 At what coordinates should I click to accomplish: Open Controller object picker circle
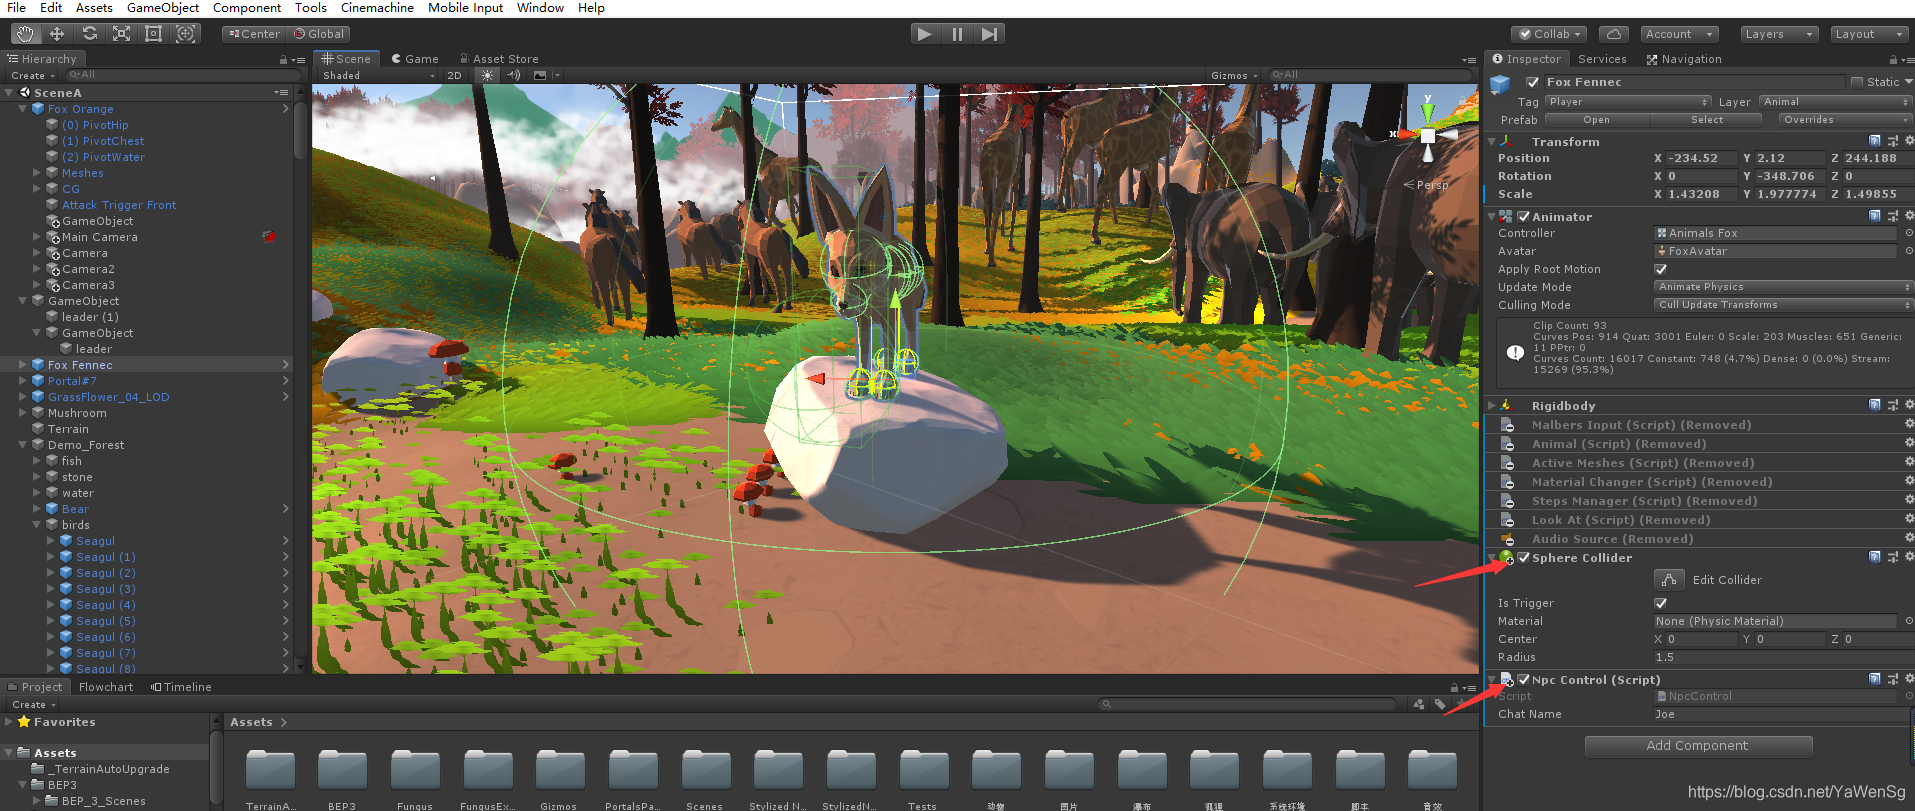1908,233
